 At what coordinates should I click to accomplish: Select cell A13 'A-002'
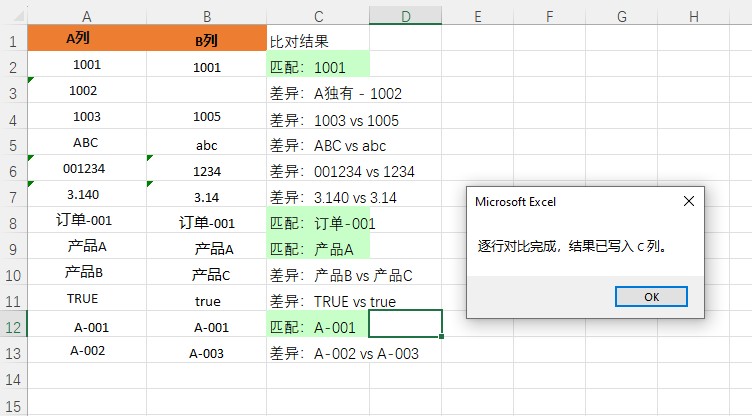pyautogui.click(x=87, y=350)
